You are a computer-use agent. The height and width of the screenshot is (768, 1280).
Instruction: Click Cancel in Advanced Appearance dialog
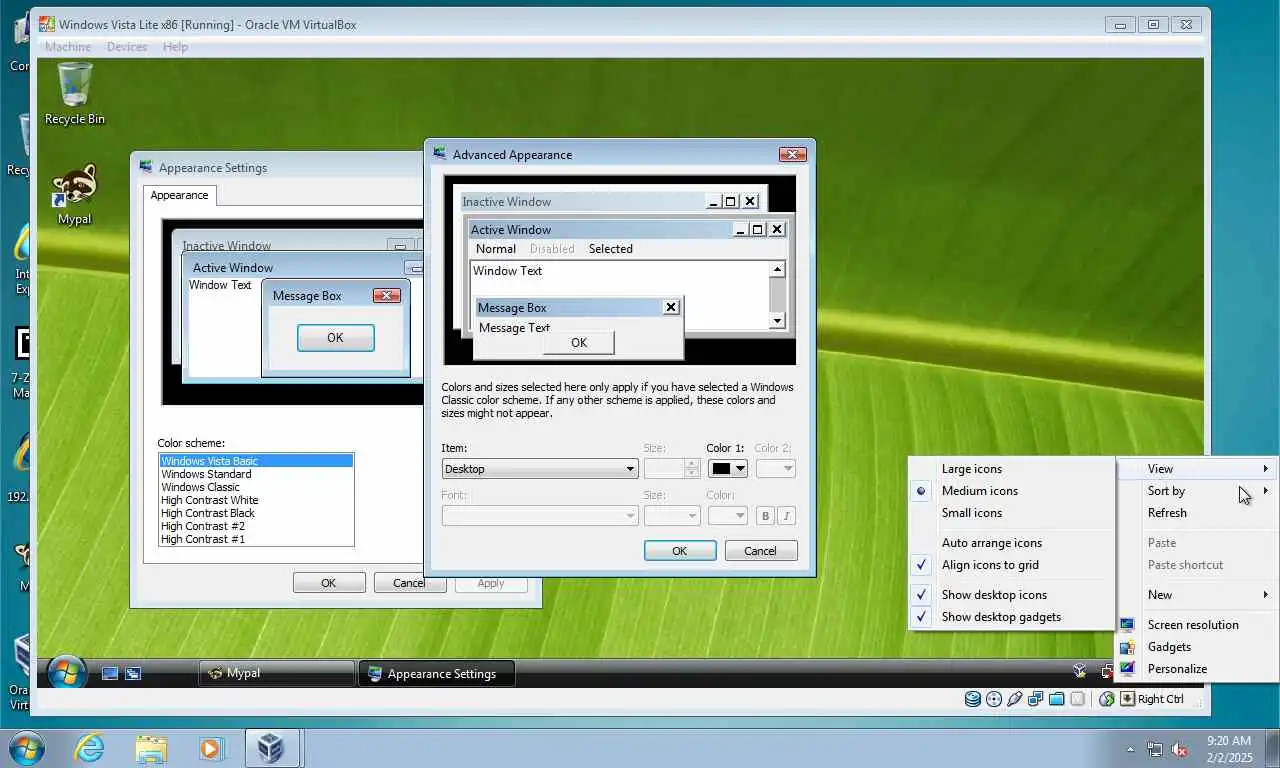coord(760,551)
